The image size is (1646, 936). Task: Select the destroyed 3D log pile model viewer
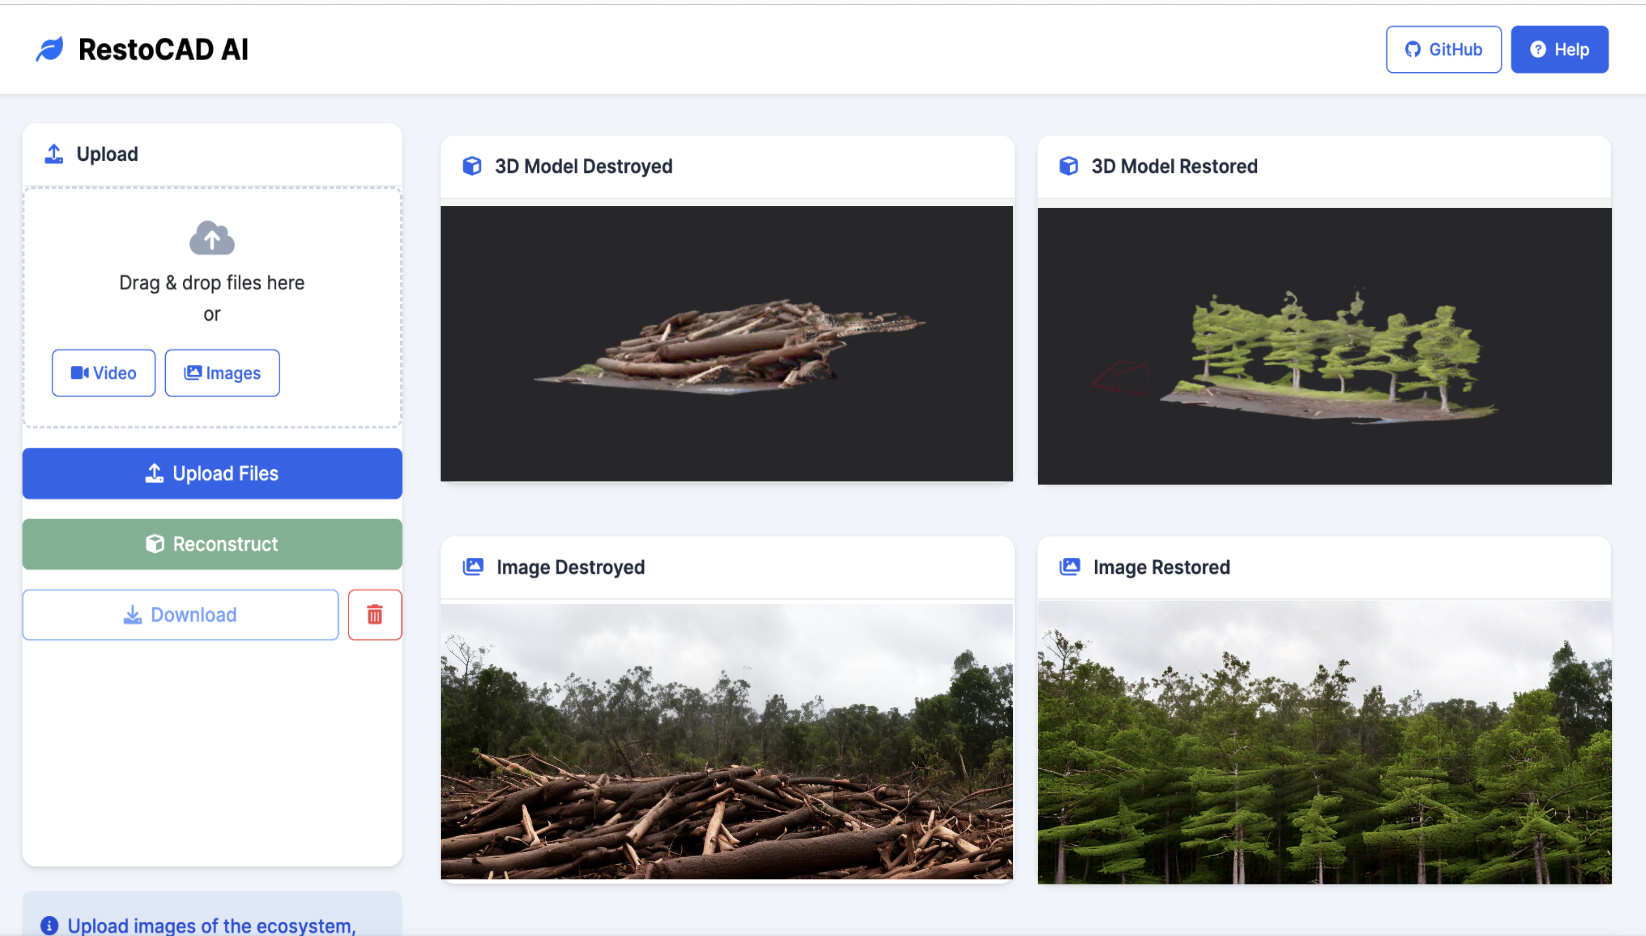pos(727,343)
